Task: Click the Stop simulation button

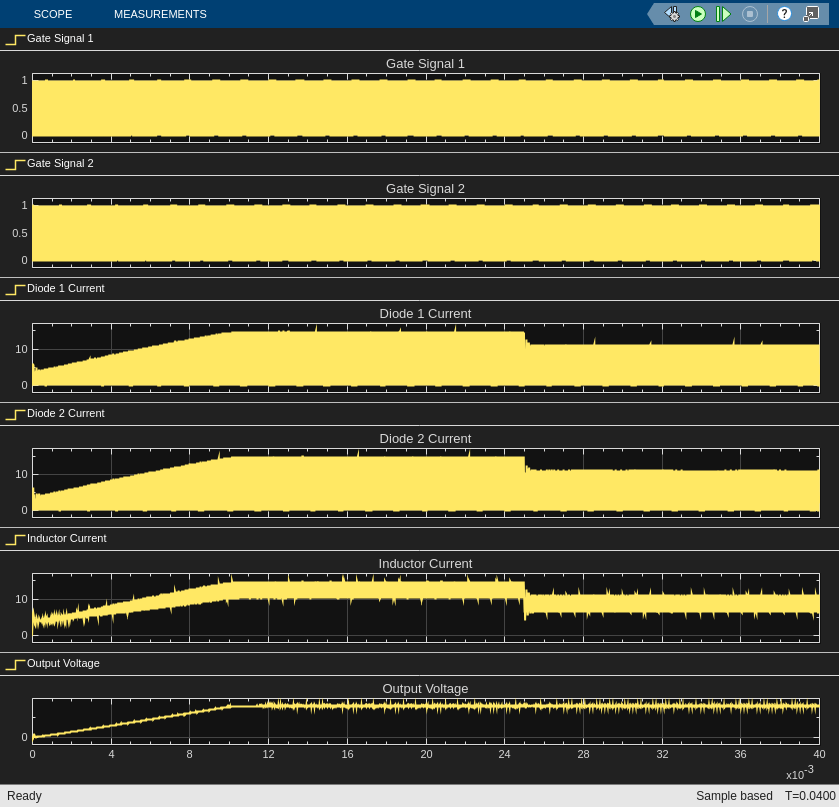Action: tap(750, 14)
